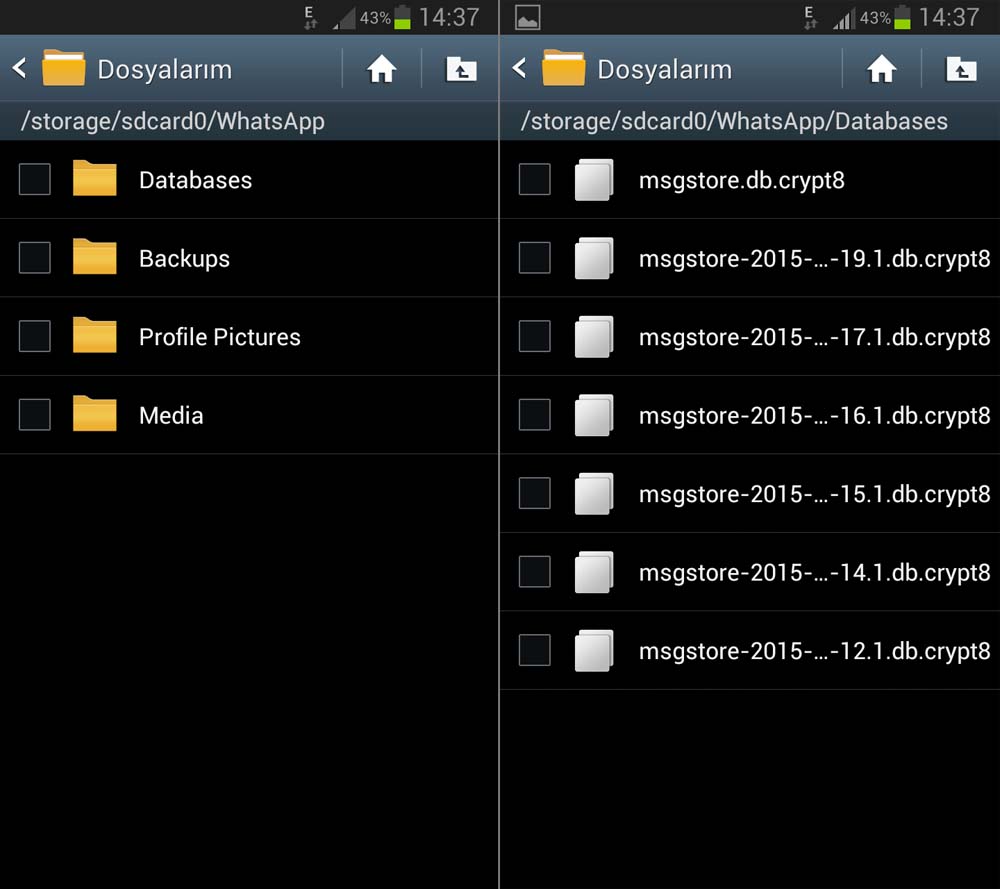Tap Dosyalarım title in right panel

664,69
